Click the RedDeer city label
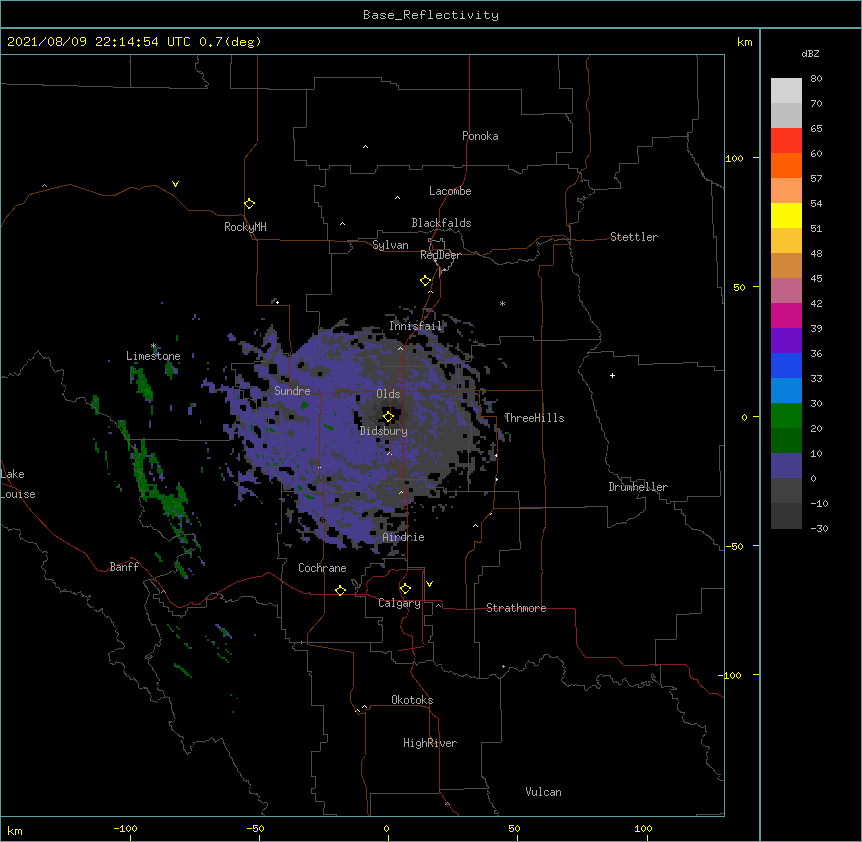862x842 pixels. 440,255
